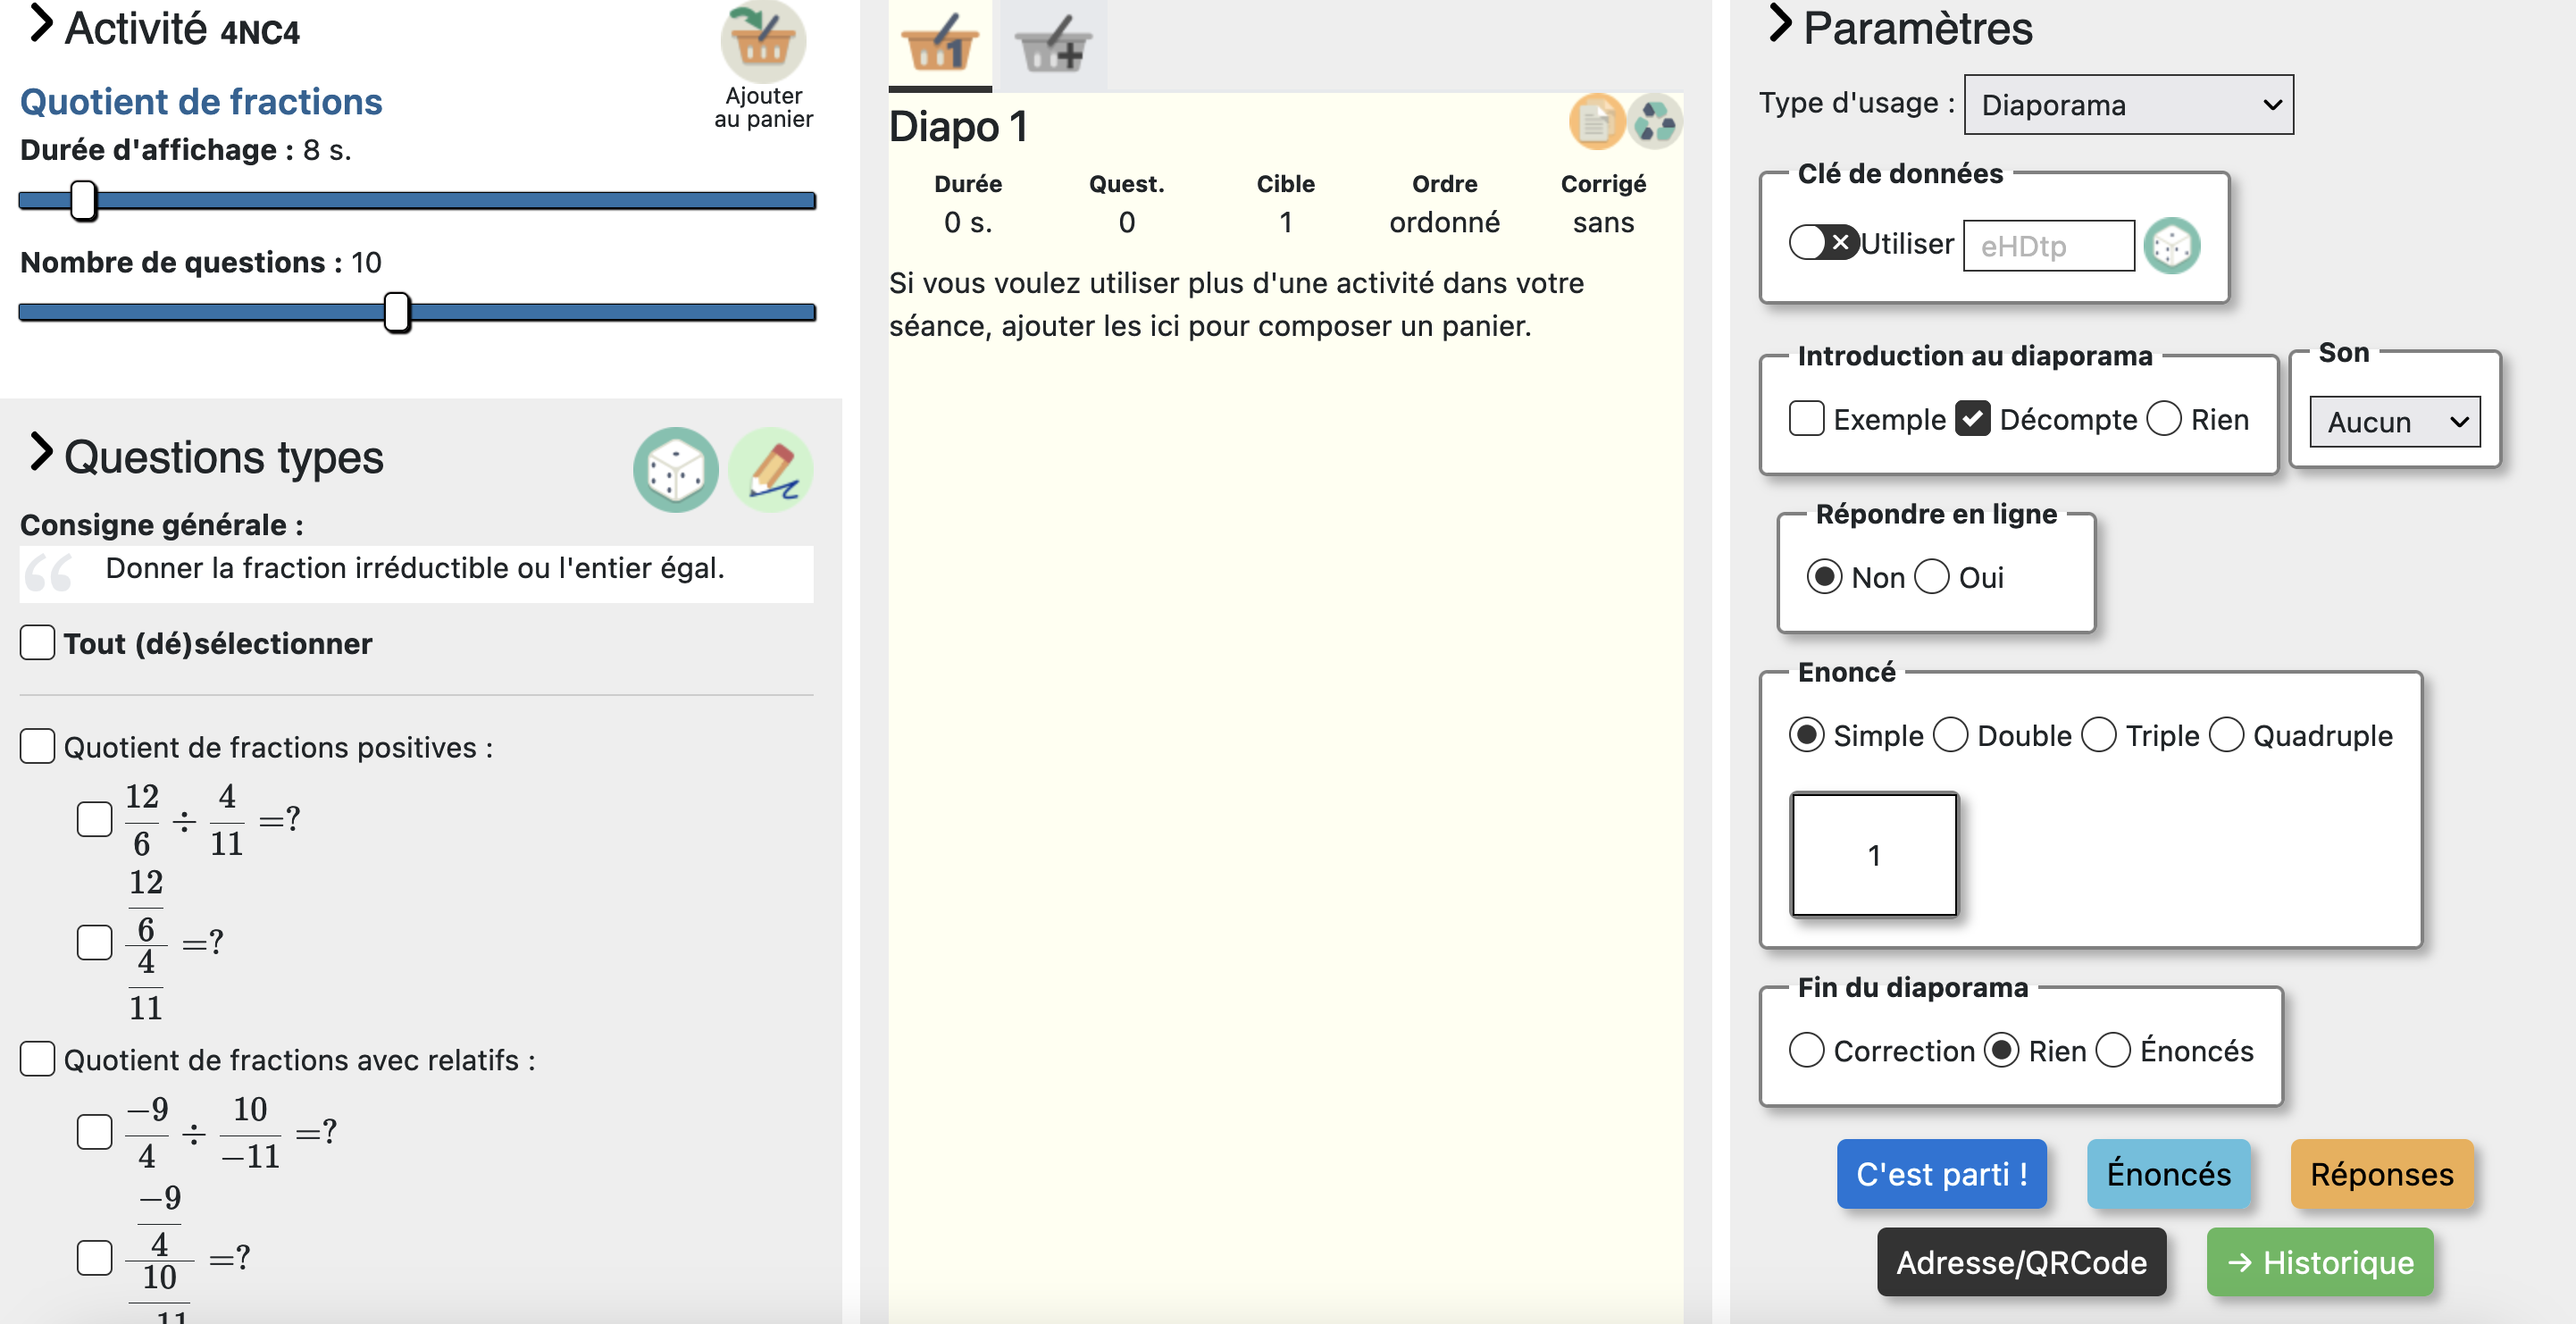Collapse the Paramètres section chevron
This screenshot has height=1324, width=2576.
[1779, 24]
